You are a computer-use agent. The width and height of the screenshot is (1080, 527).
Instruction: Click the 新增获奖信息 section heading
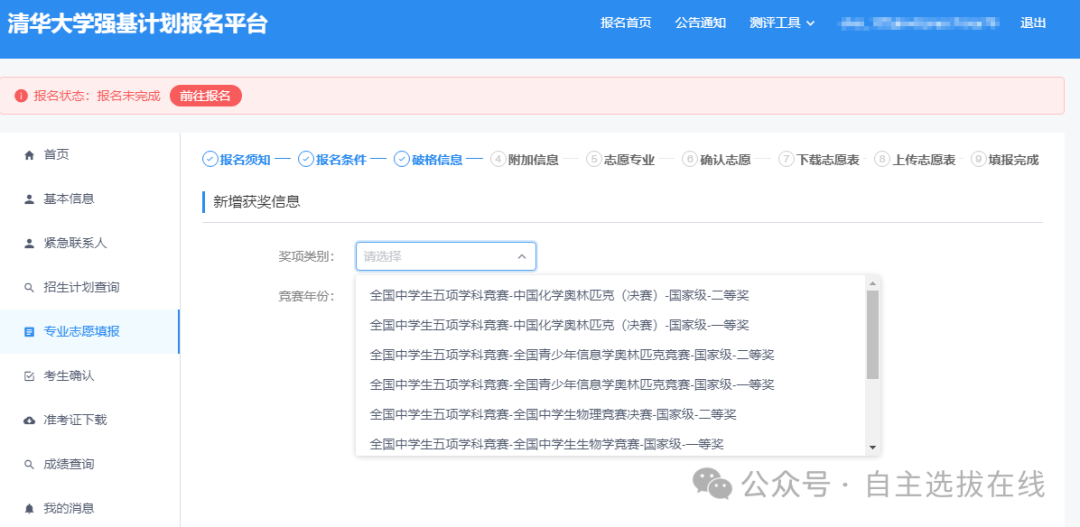256,202
